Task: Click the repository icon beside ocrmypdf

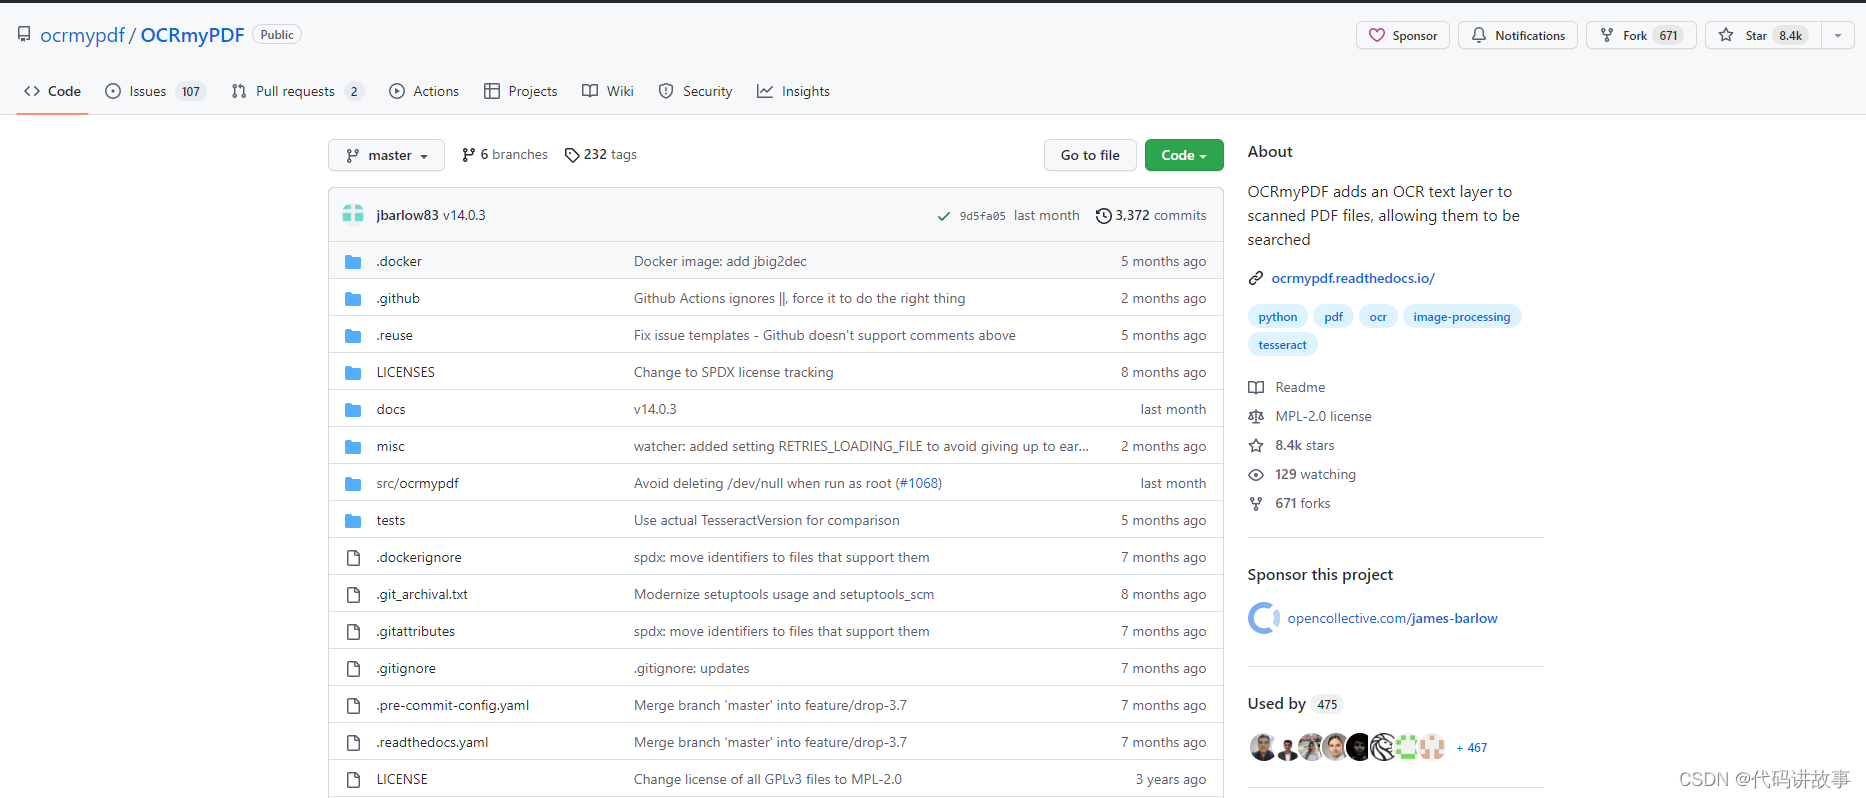Action: coord(24,35)
